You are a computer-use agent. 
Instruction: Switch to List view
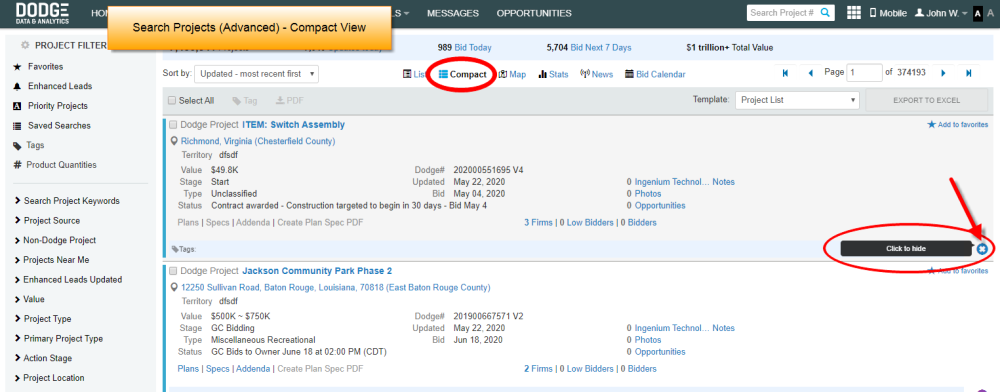415,75
